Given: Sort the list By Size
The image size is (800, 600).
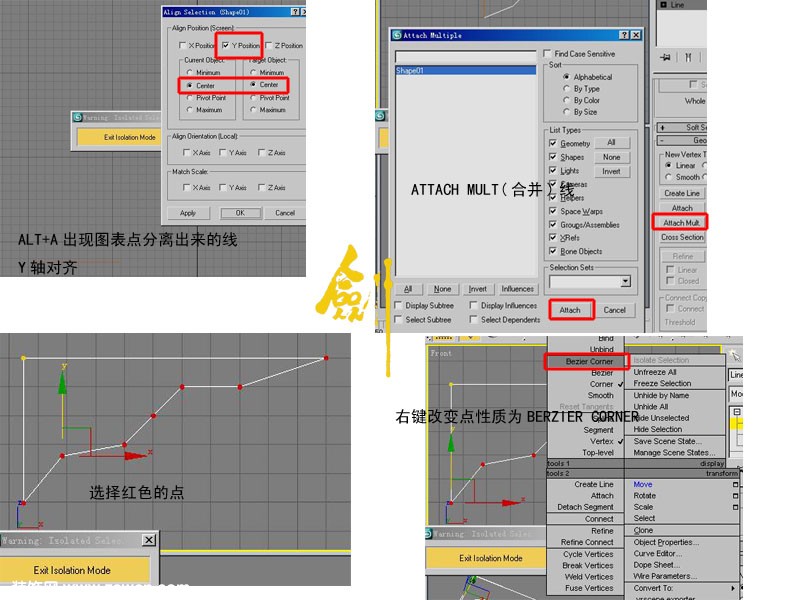Looking at the screenshot, I should click(566, 112).
